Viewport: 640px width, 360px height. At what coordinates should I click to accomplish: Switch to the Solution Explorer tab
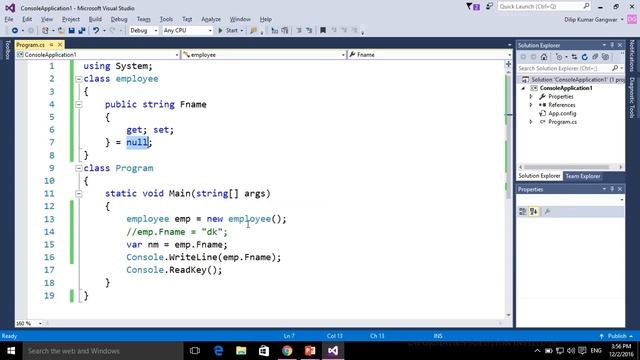[x=539, y=176]
